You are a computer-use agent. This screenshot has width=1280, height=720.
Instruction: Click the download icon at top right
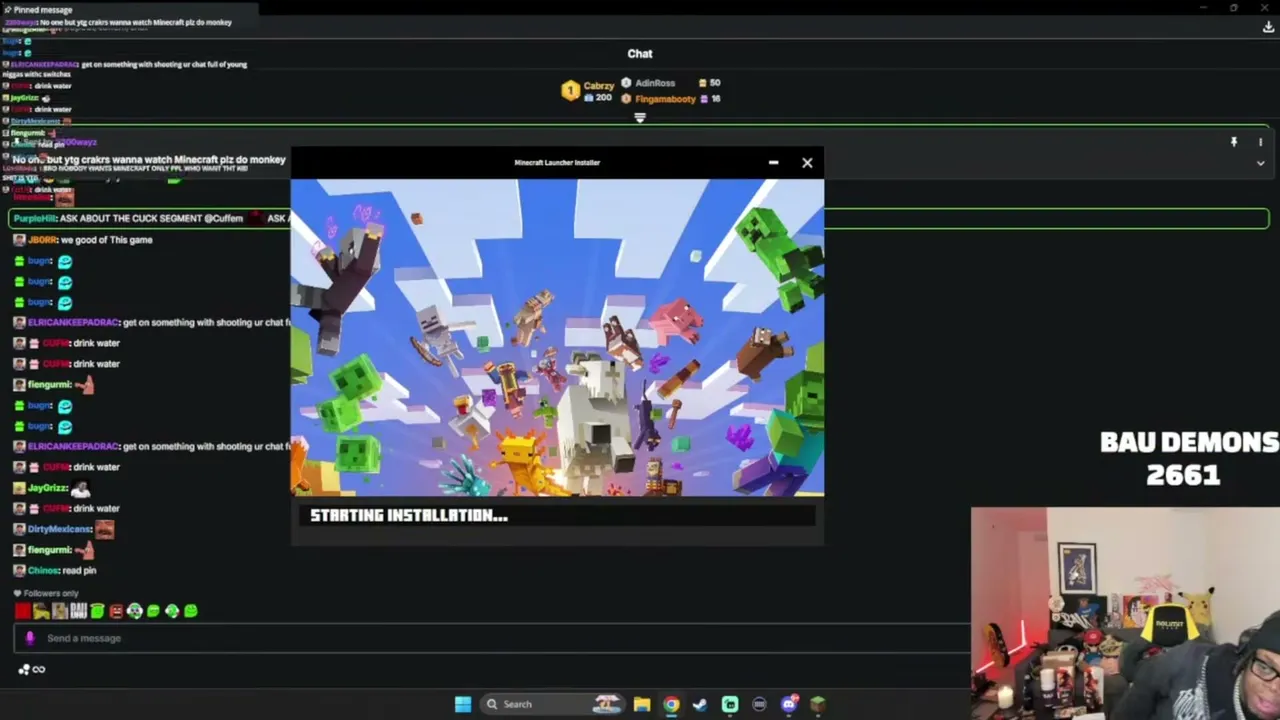tap(1268, 27)
